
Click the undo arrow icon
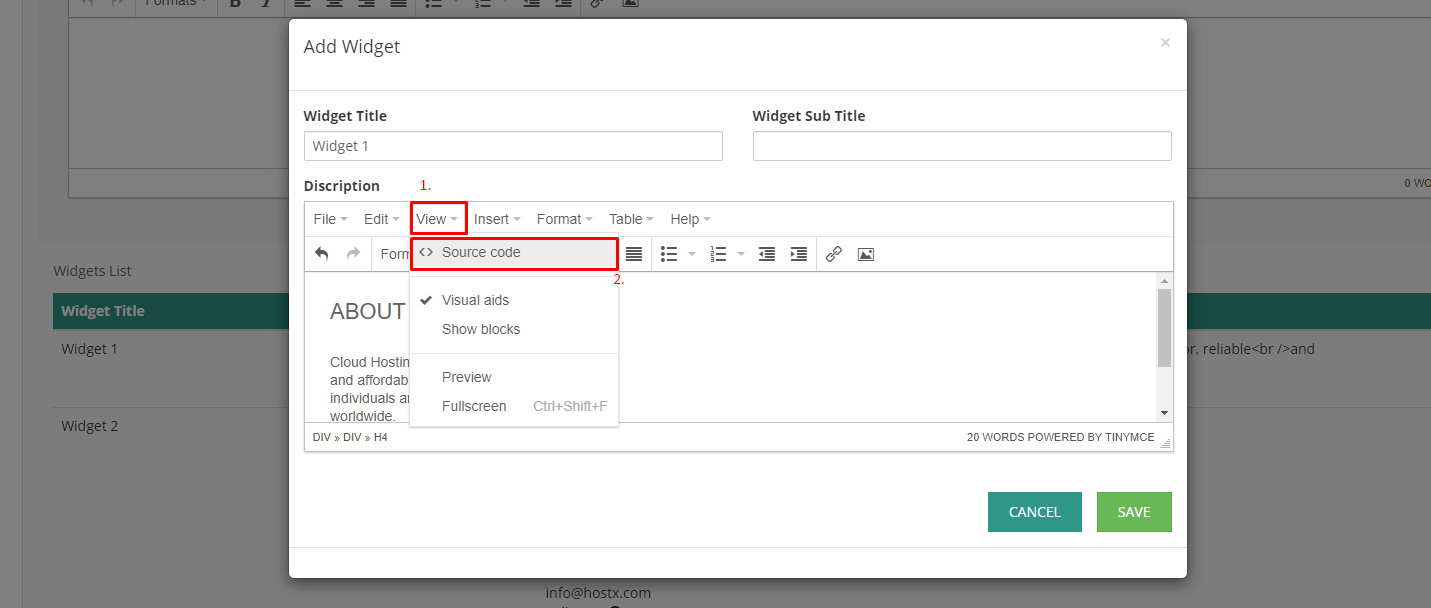click(321, 254)
